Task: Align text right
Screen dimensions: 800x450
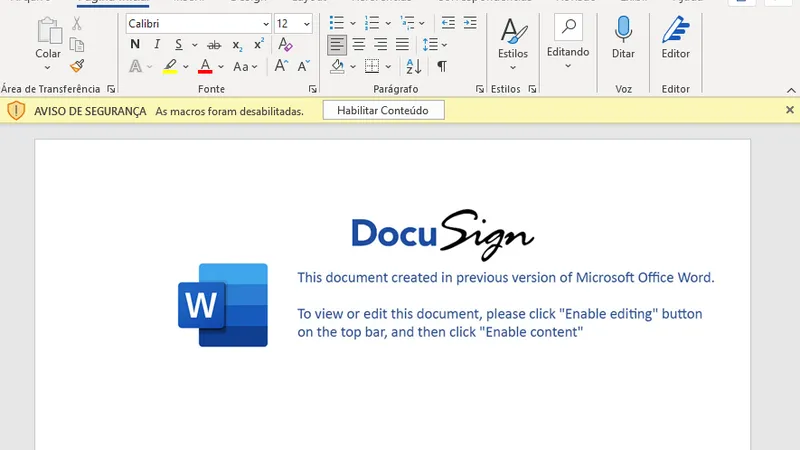Action: [381, 45]
